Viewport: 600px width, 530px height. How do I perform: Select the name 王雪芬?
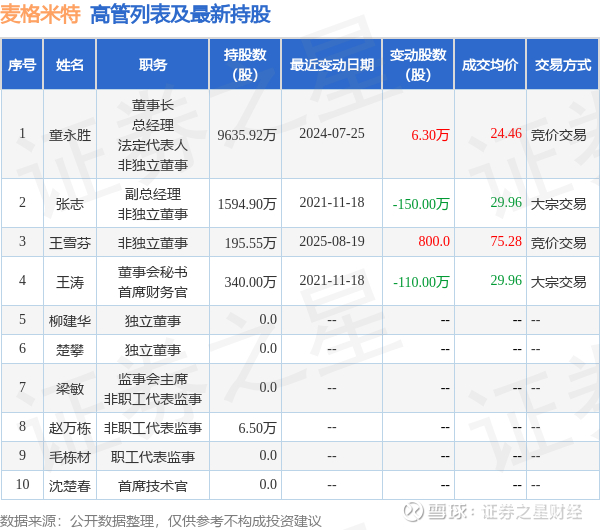[x=70, y=243]
